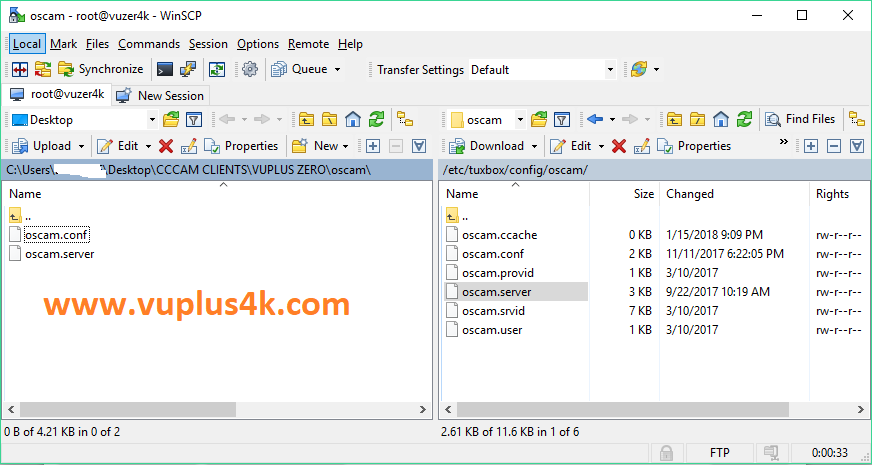Image resolution: width=872 pixels, height=465 pixels.
Task: Refresh the remote panel
Action: (745, 119)
